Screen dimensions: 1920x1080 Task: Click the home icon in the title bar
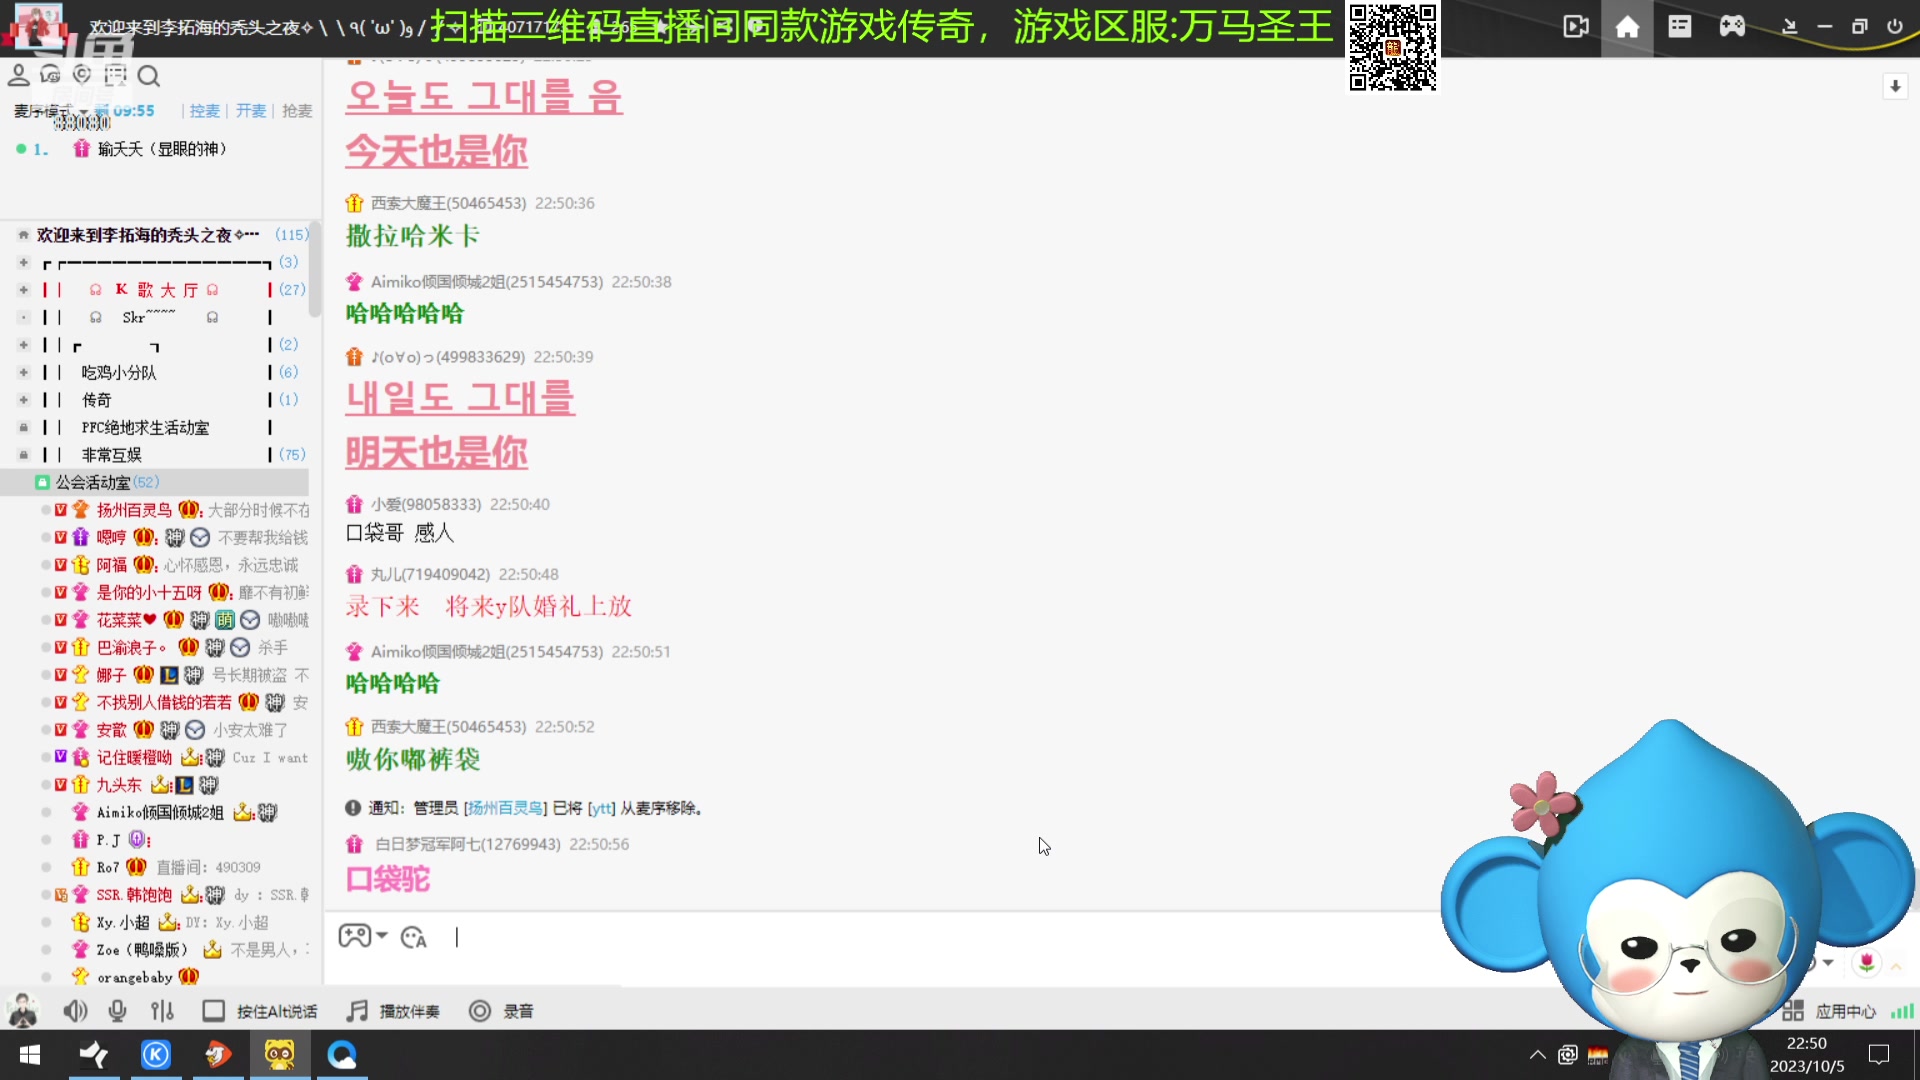[x=1627, y=27]
